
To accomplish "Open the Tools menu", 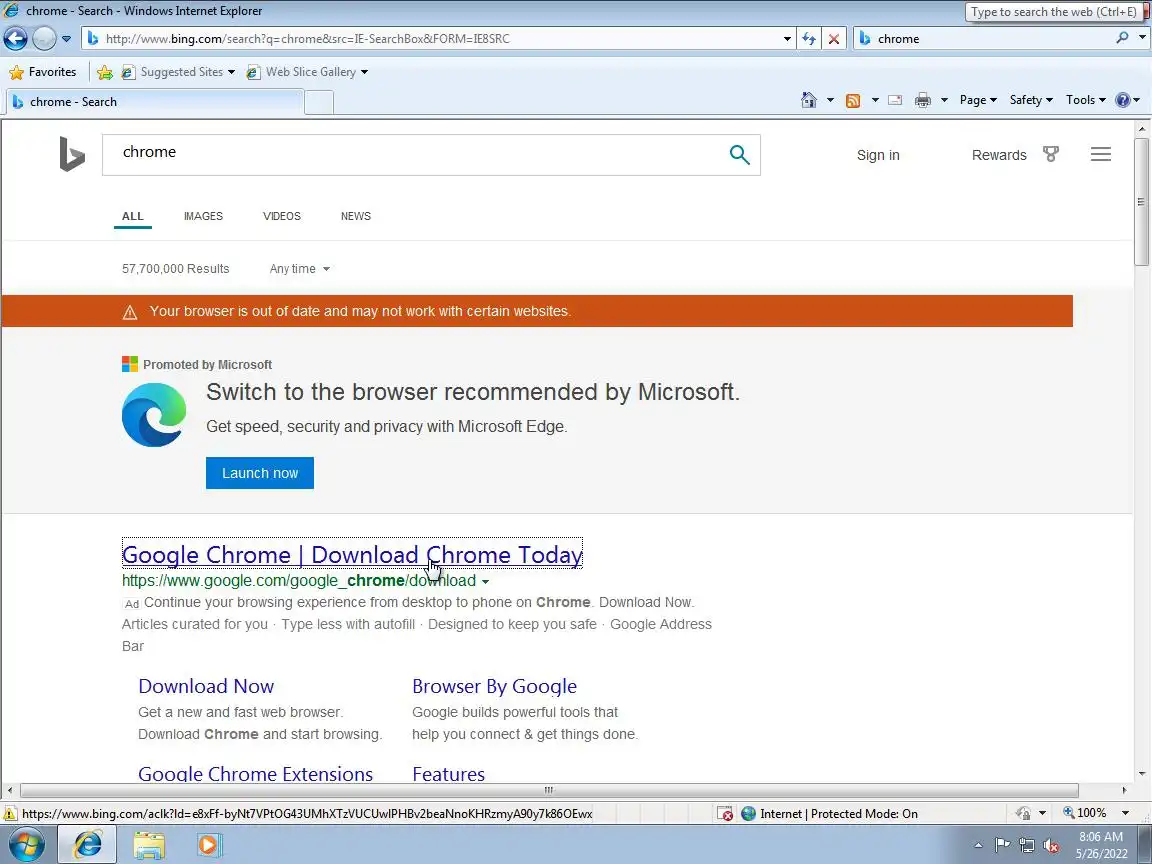I will point(1086,100).
